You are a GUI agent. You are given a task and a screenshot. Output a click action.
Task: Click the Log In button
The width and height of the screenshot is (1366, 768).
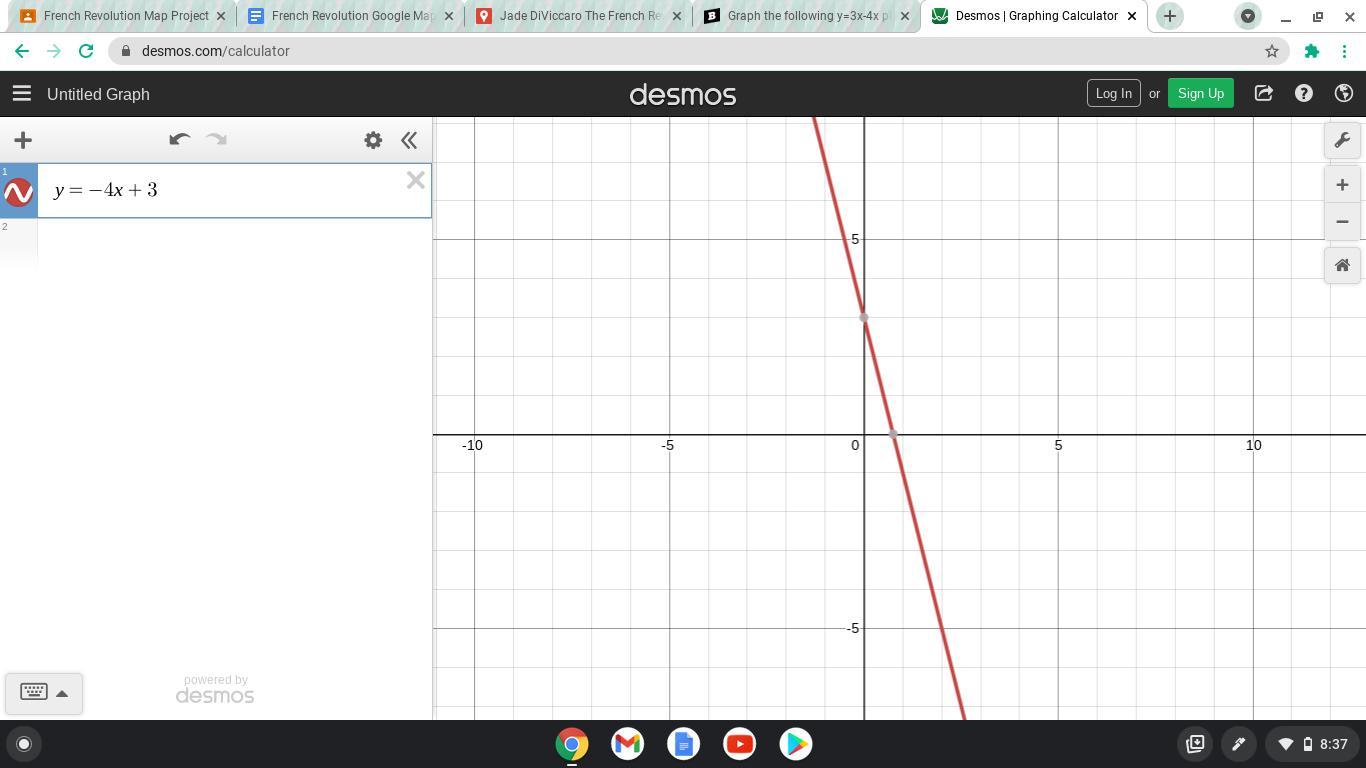pyautogui.click(x=1113, y=93)
